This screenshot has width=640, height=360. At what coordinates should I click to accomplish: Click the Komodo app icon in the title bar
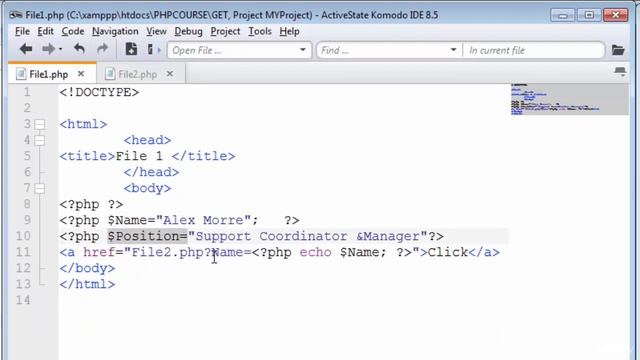16,15
